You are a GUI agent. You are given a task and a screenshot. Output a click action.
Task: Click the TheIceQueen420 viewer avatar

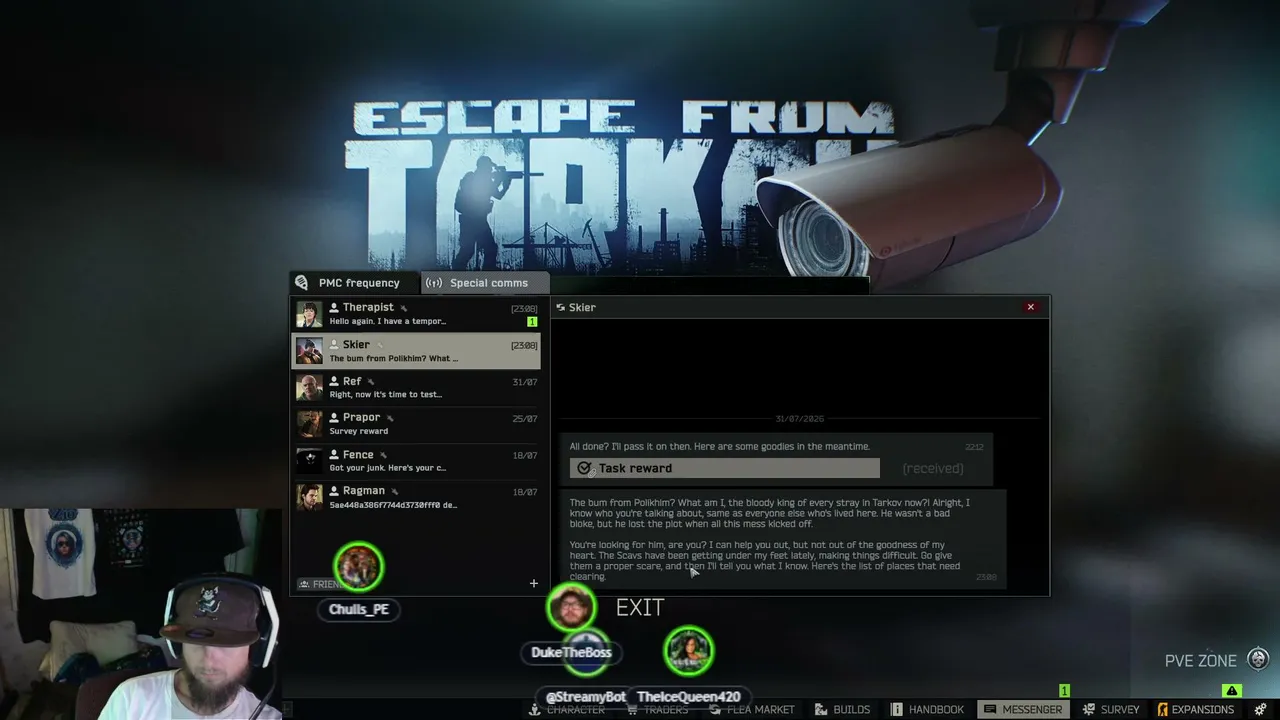tap(689, 650)
